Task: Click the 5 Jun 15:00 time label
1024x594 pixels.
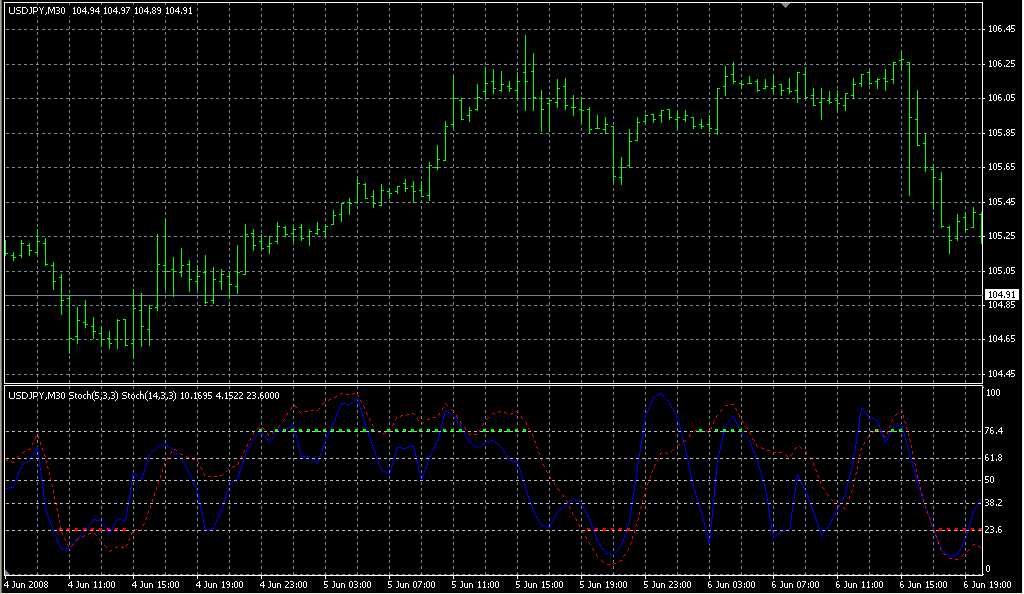Action: (541, 584)
